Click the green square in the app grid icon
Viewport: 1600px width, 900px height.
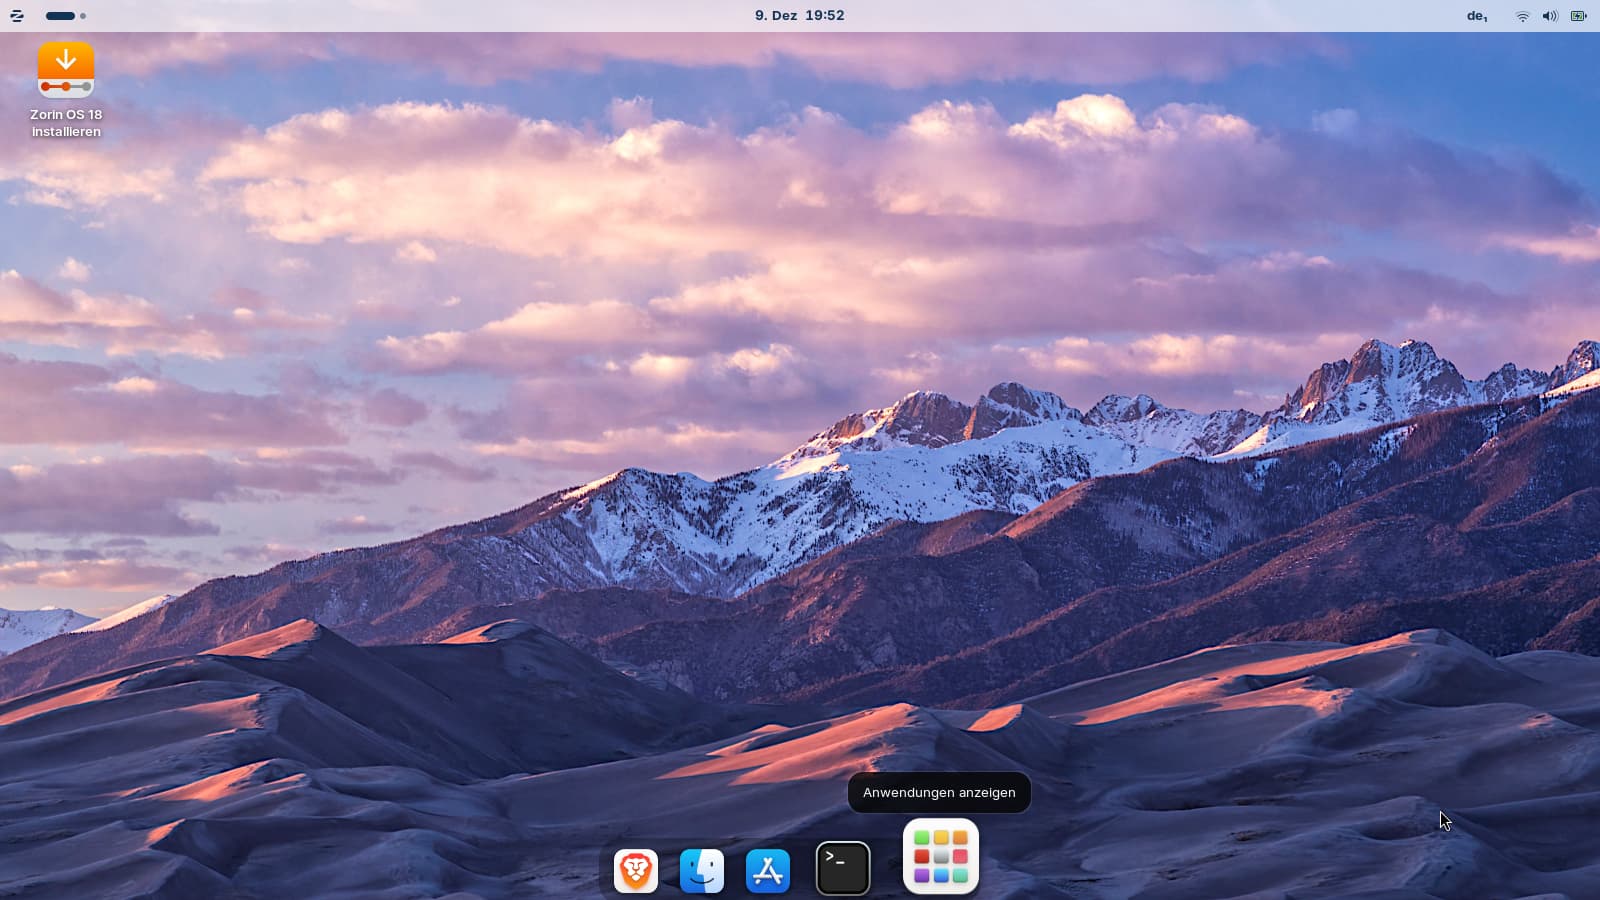click(922, 838)
